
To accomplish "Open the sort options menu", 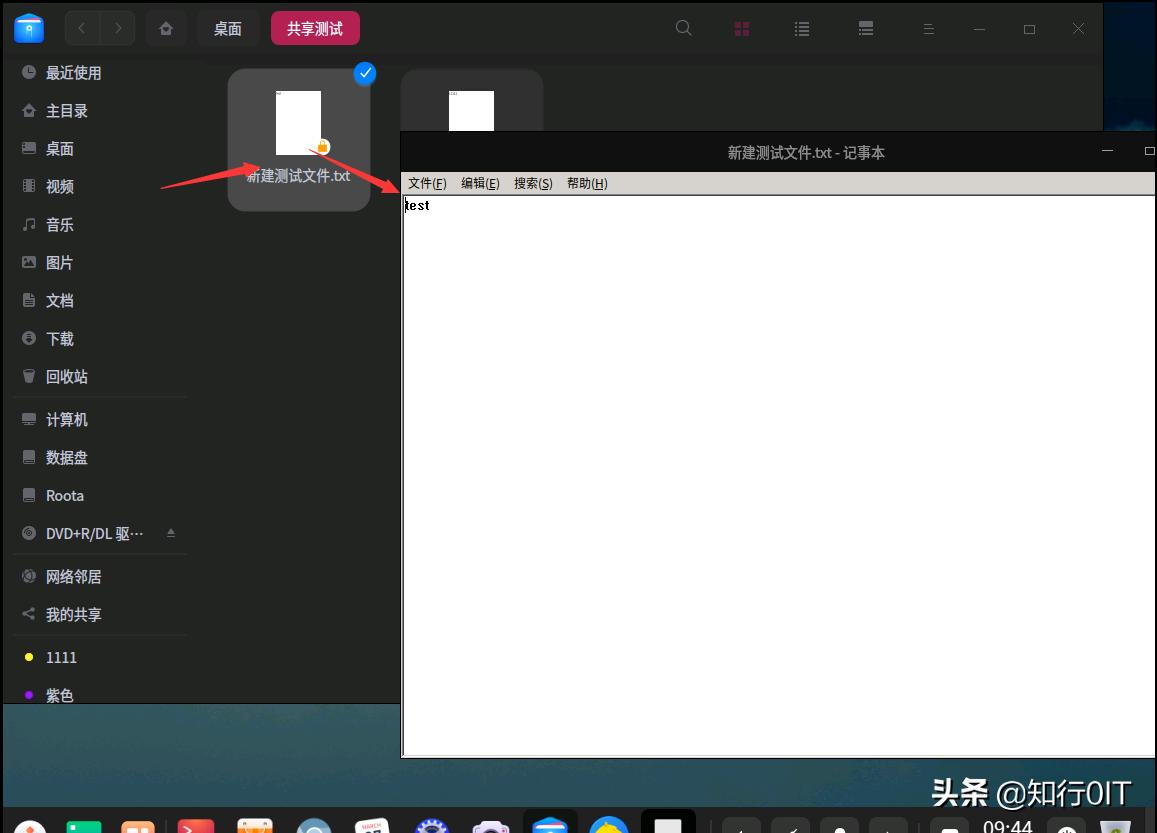I will coord(929,28).
